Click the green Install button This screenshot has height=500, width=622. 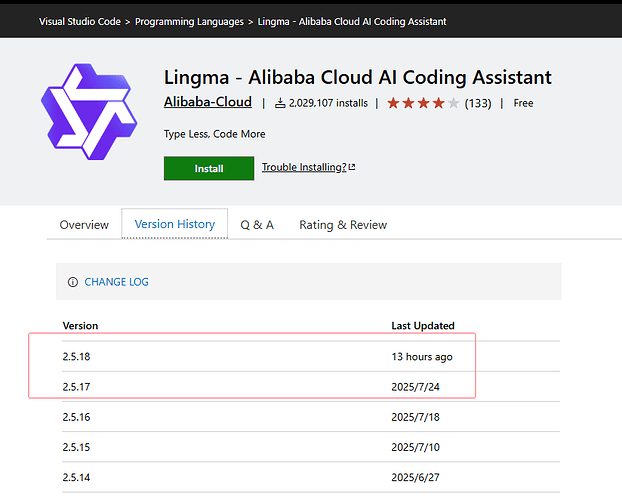click(209, 168)
